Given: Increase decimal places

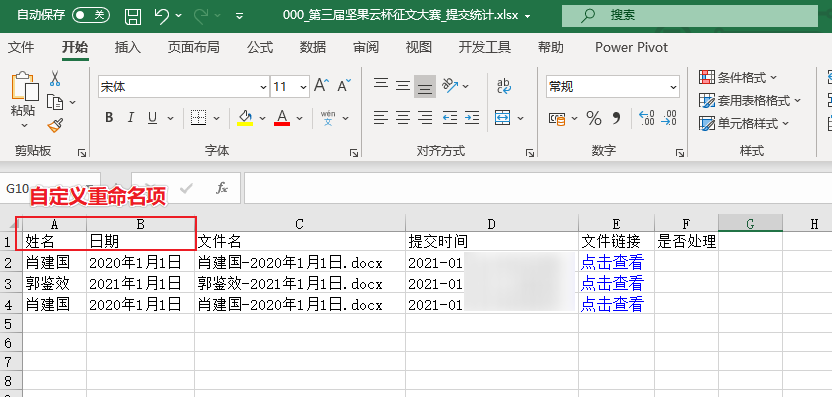Looking at the screenshot, I should point(646,118).
